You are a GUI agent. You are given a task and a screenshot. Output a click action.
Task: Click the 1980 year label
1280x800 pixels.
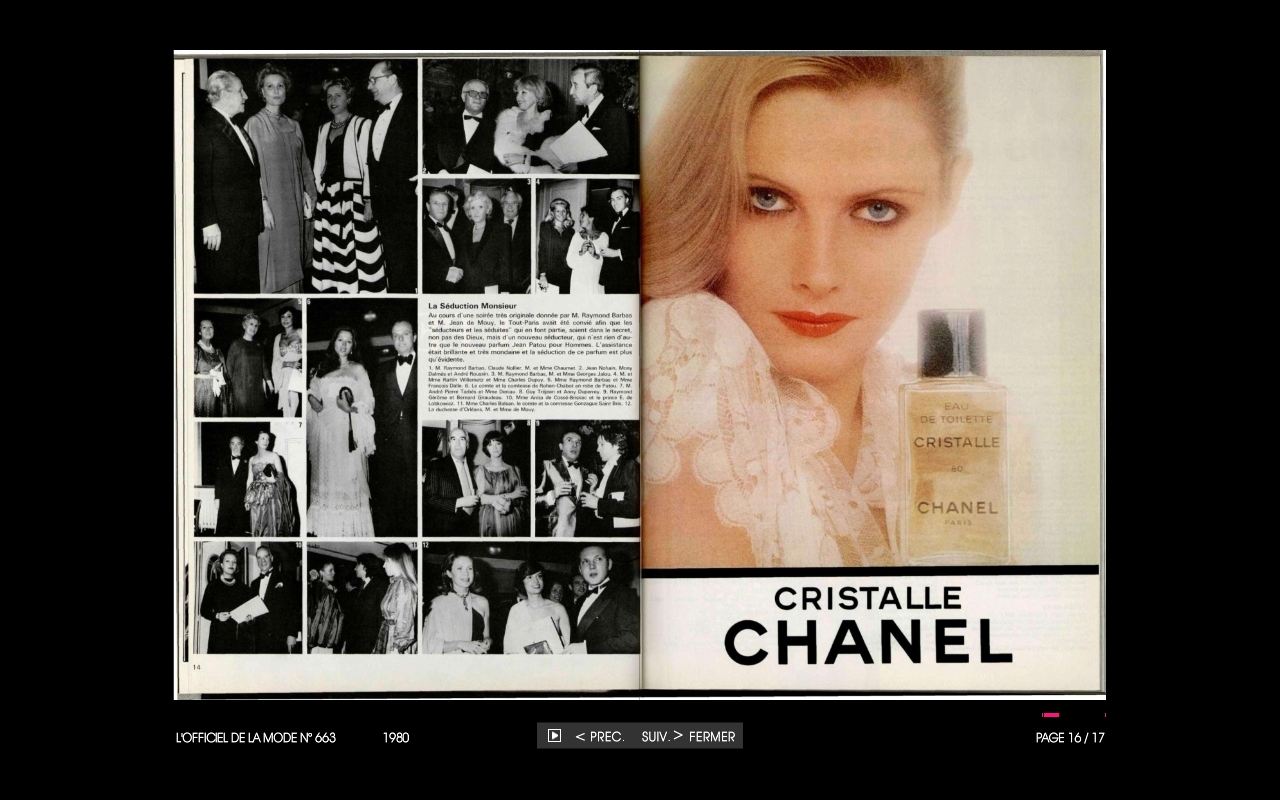396,738
